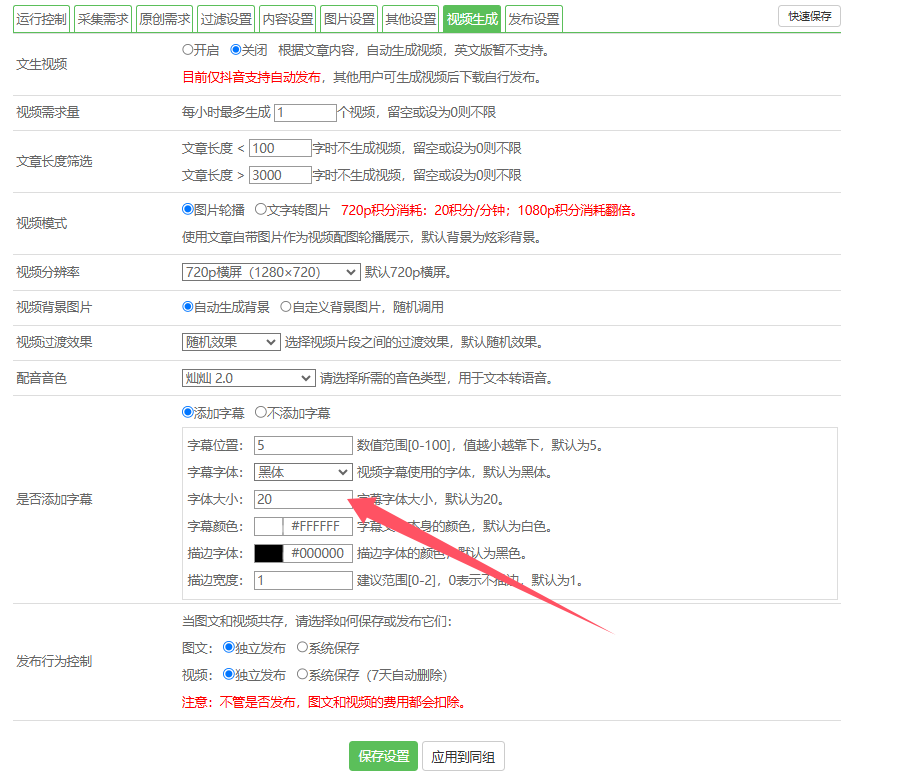This screenshot has height=783, width=918.
Task: Open the 发布设置 tab
Action: point(533,19)
